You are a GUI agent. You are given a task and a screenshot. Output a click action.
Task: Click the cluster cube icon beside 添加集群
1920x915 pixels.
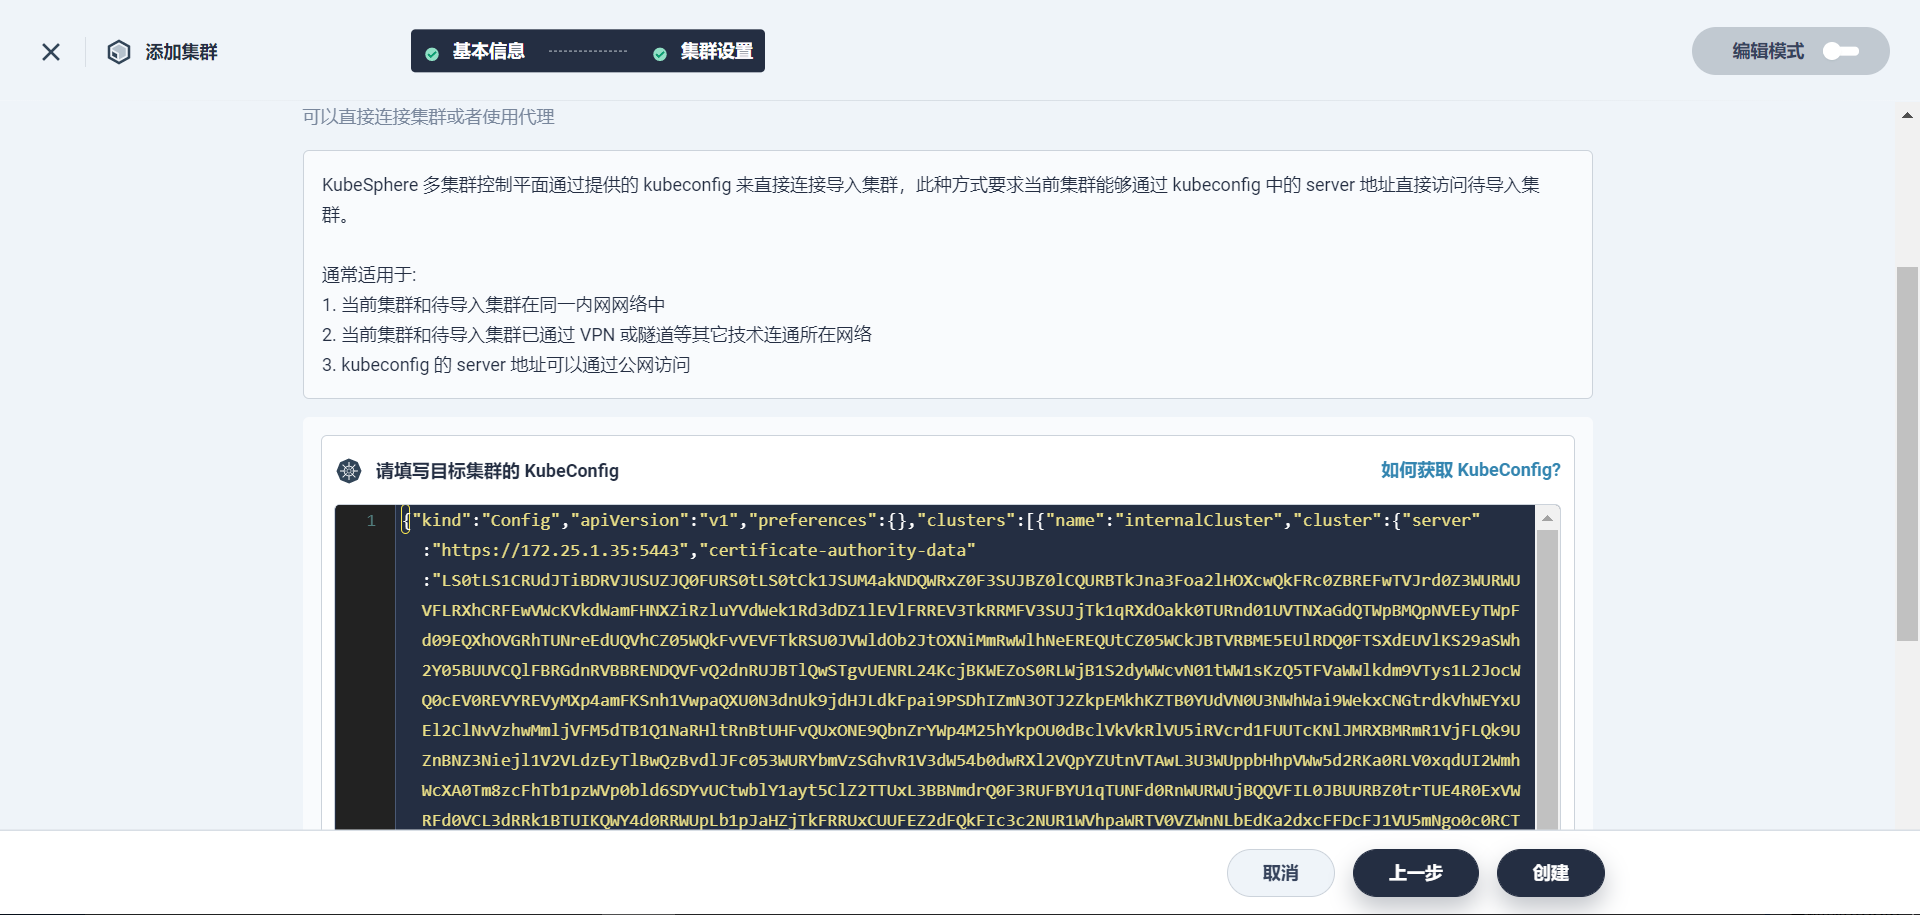[119, 52]
